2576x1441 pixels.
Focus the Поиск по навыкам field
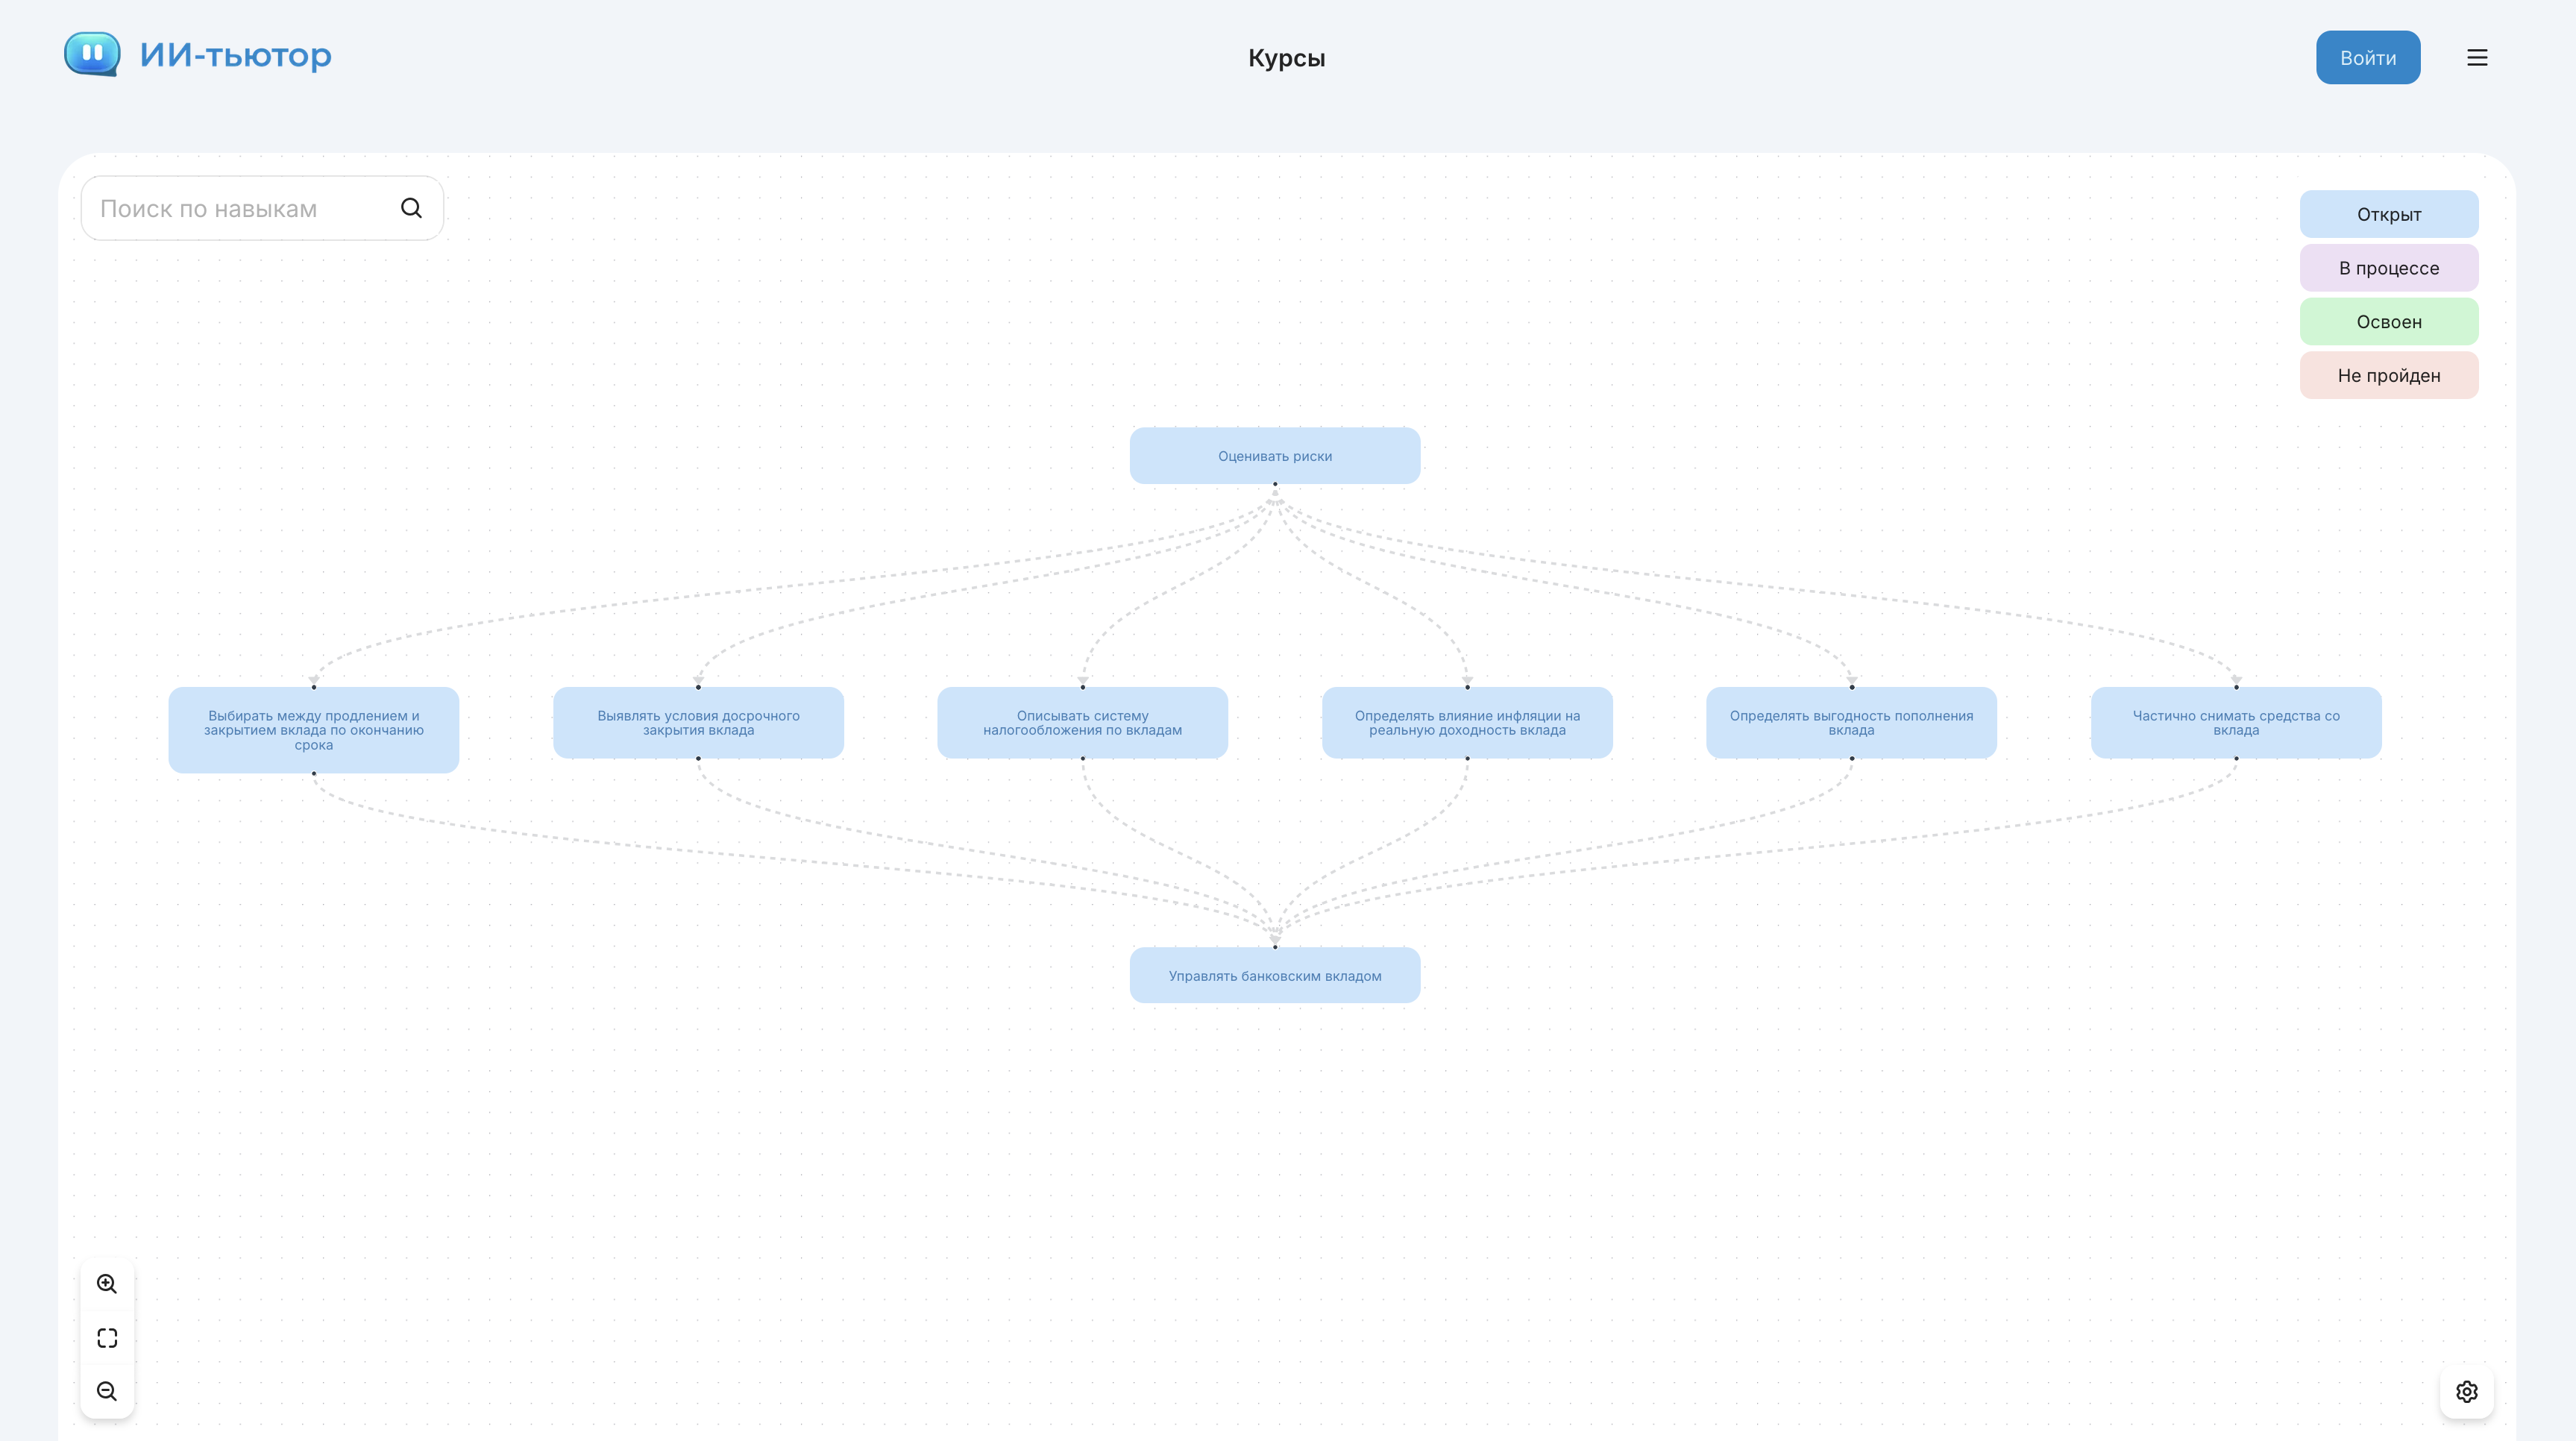240,208
